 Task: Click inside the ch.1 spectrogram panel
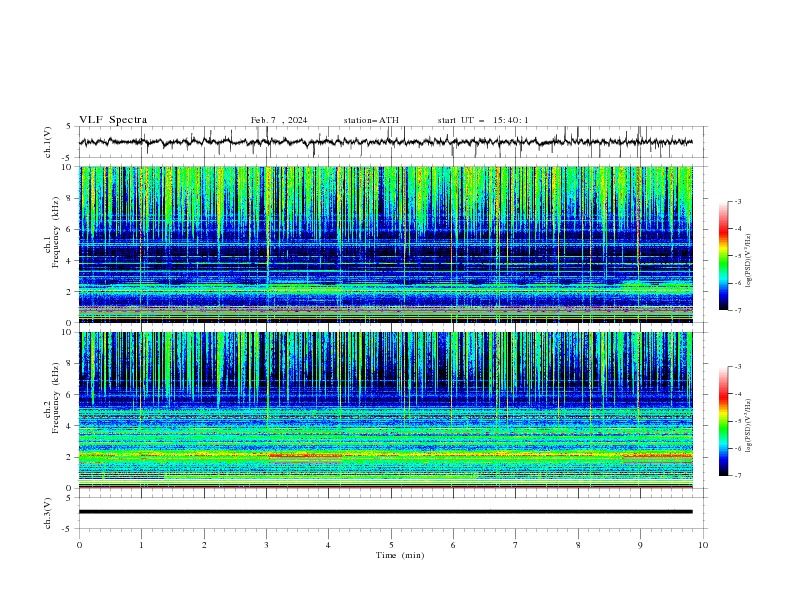pos(386,244)
